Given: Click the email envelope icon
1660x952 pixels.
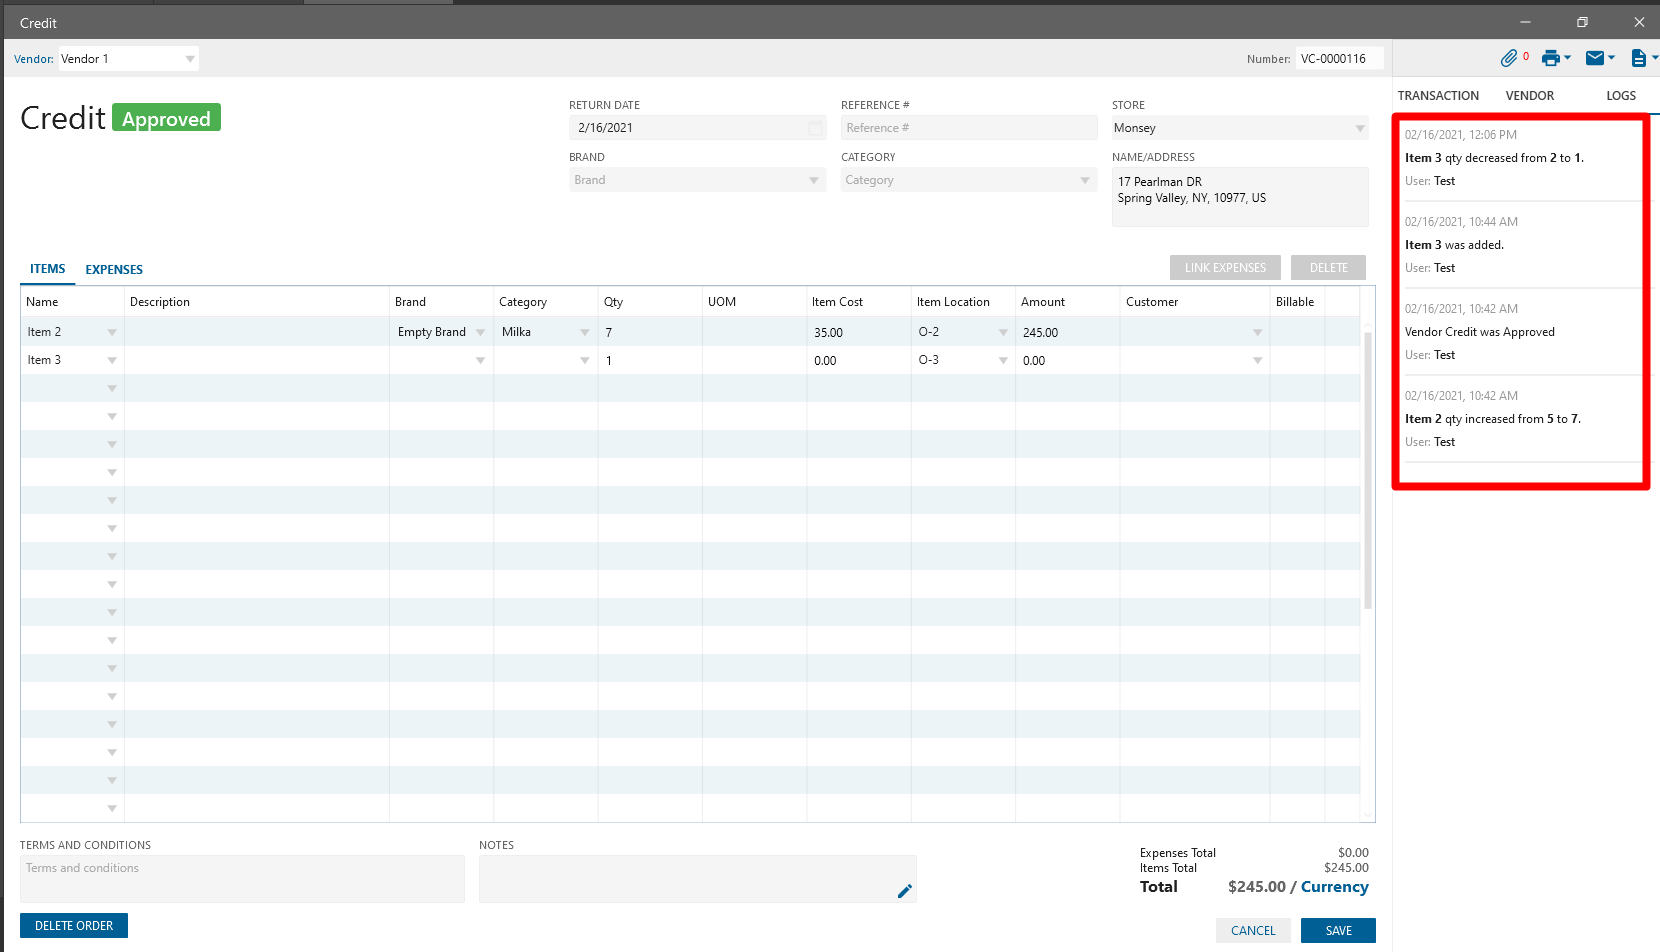Looking at the screenshot, I should (1595, 58).
